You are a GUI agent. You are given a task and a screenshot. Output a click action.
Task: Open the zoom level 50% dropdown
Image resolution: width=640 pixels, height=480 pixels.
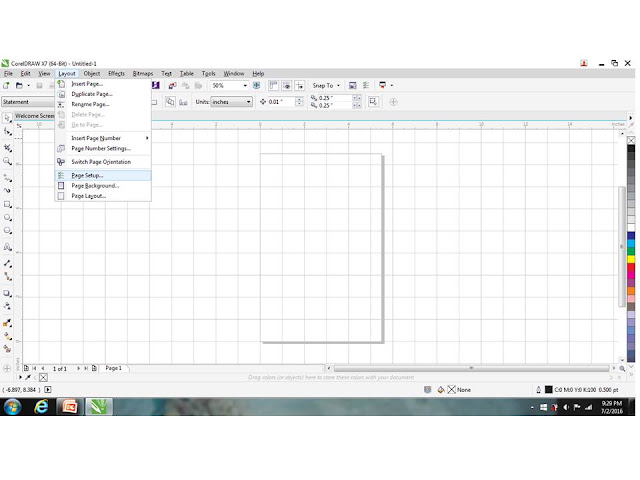pyautogui.click(x=245, y=86)
